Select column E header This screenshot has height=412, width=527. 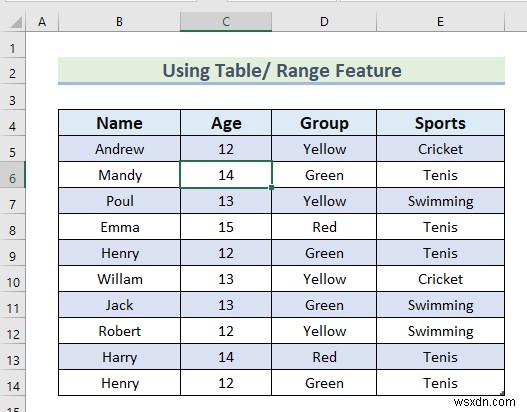[x=440, y=22]
